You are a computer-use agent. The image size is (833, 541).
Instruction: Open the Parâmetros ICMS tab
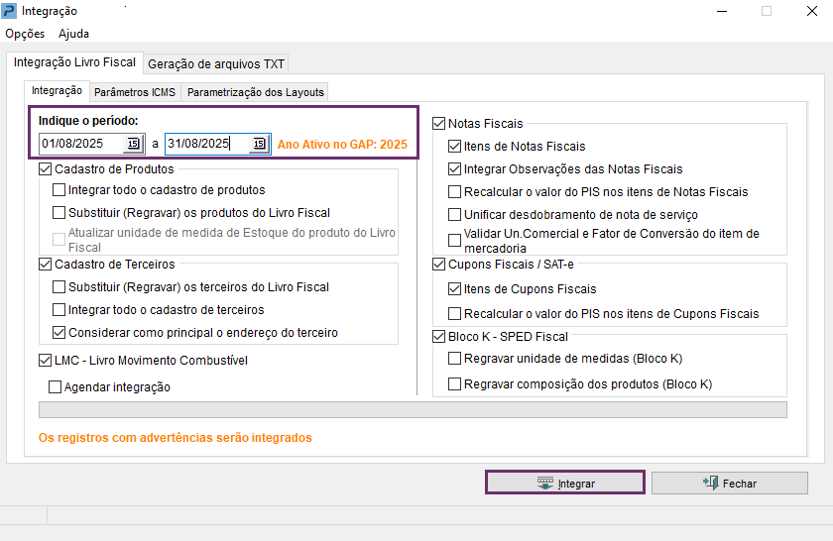[134, 92]
